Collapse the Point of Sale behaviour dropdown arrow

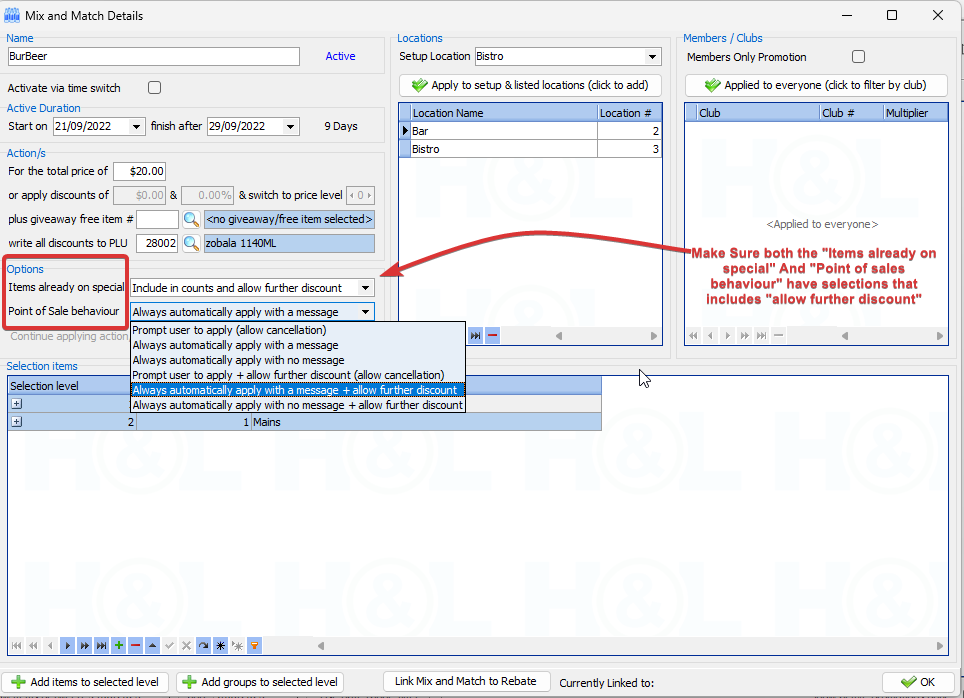pos(366,312)
